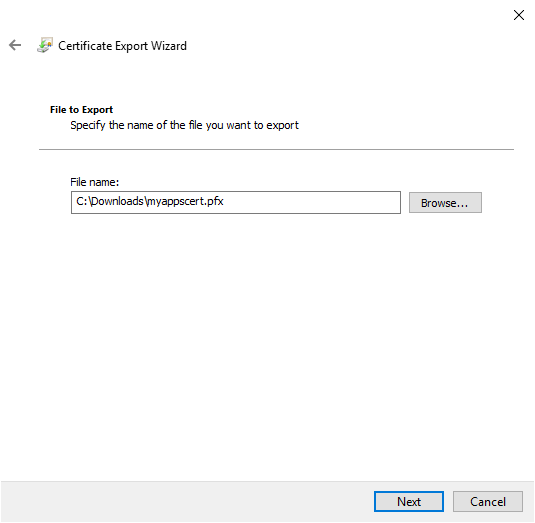Click the .pfx extension in the path
This screenshot has width=535, height=523.
214,201
